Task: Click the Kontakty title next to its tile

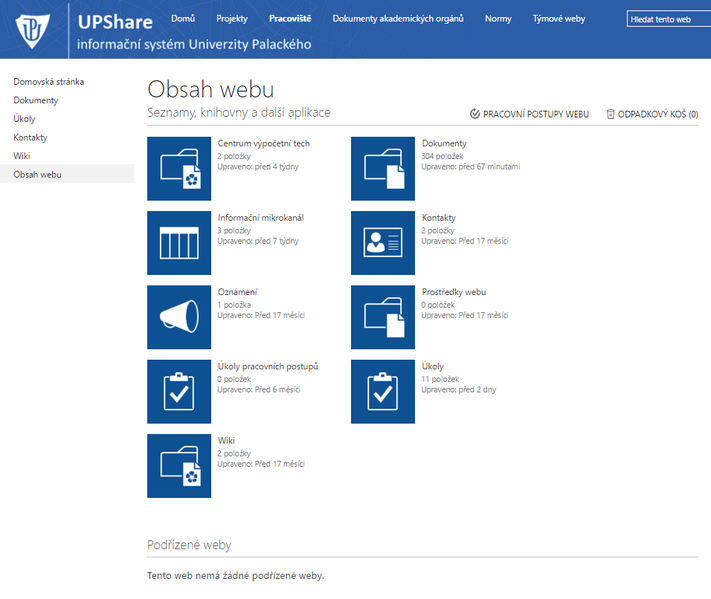Action: pyautogui.click(x=438, y=218)
